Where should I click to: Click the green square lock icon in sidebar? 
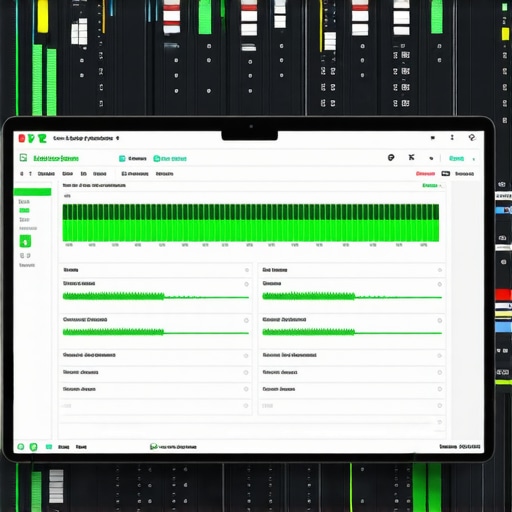[x=25, y=241]
